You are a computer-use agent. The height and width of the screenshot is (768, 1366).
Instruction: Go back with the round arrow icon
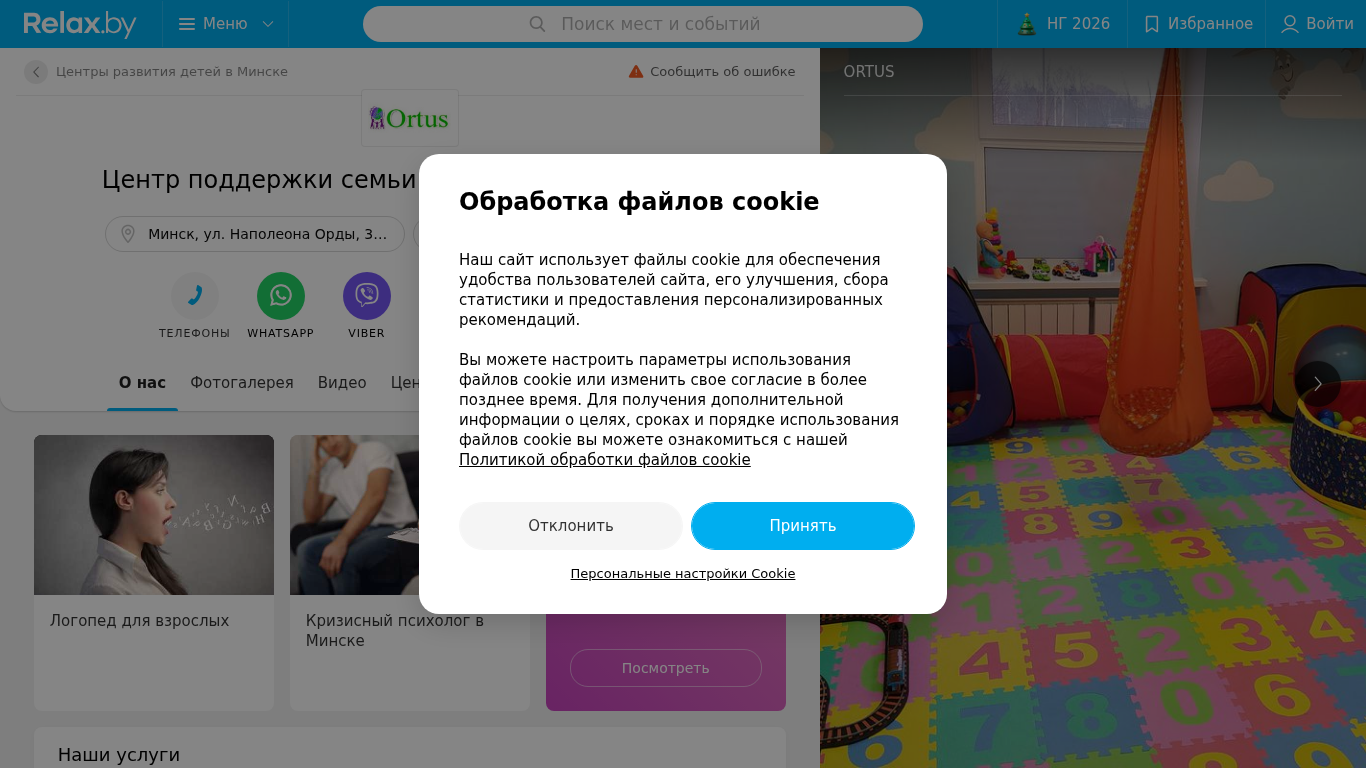[36, 72]
